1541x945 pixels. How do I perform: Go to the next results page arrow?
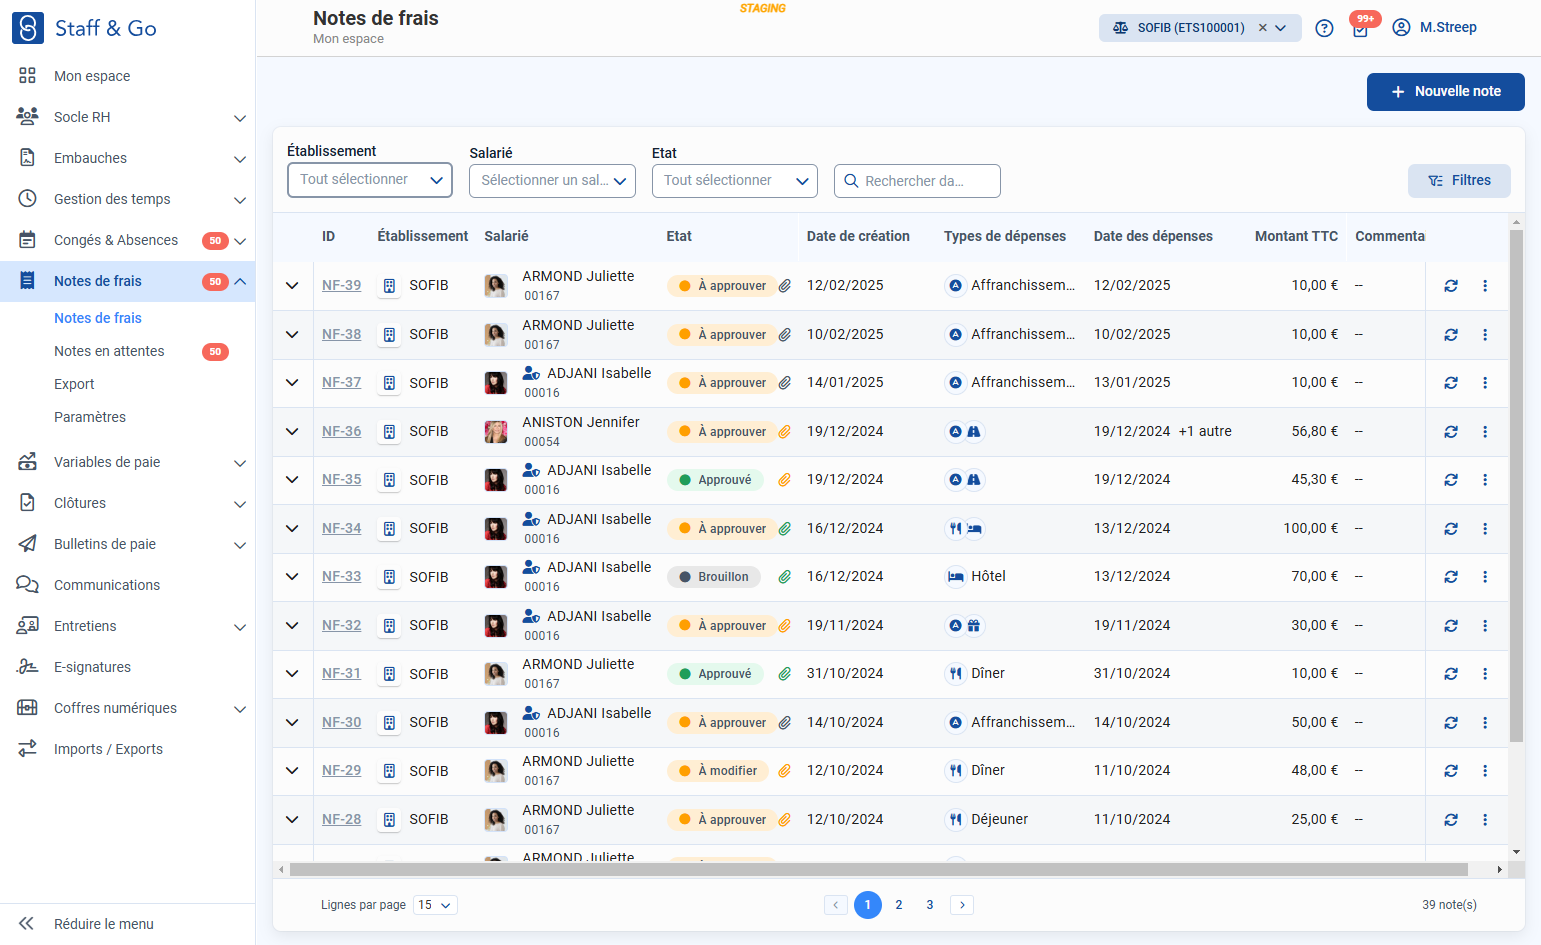[x=962, y=905]
